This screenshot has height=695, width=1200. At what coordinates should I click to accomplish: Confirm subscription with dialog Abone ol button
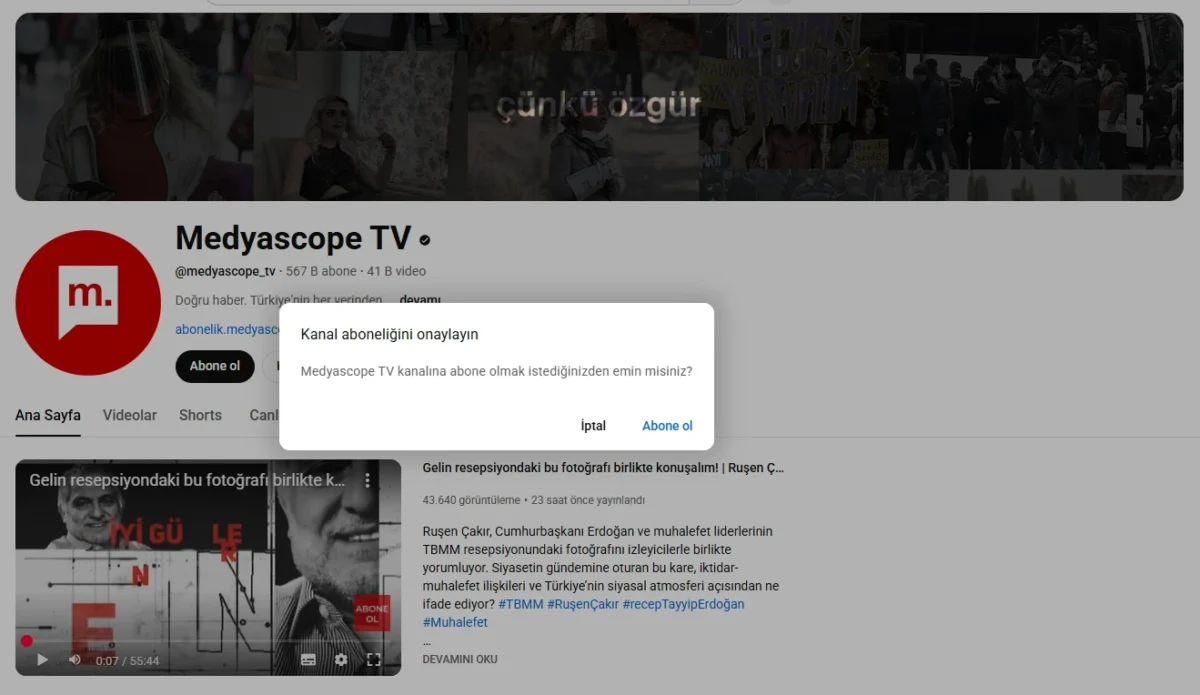pyautogui.click(x=667, y=426)
